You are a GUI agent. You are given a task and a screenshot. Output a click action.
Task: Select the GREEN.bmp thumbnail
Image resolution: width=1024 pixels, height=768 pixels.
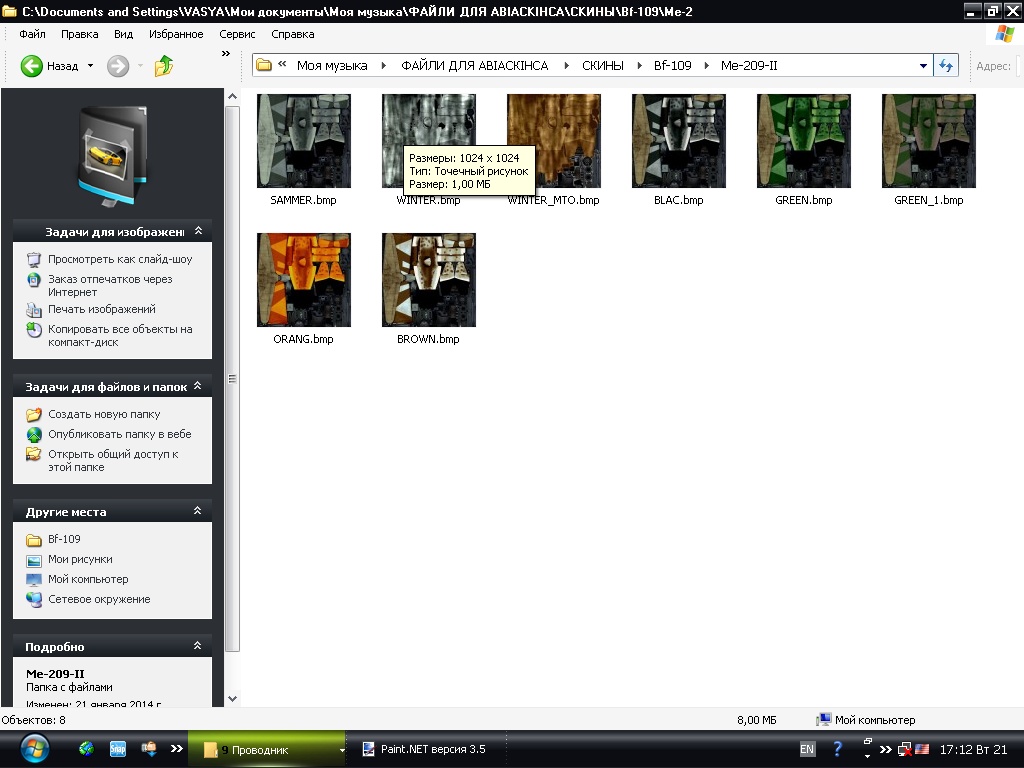pos(804,140)
